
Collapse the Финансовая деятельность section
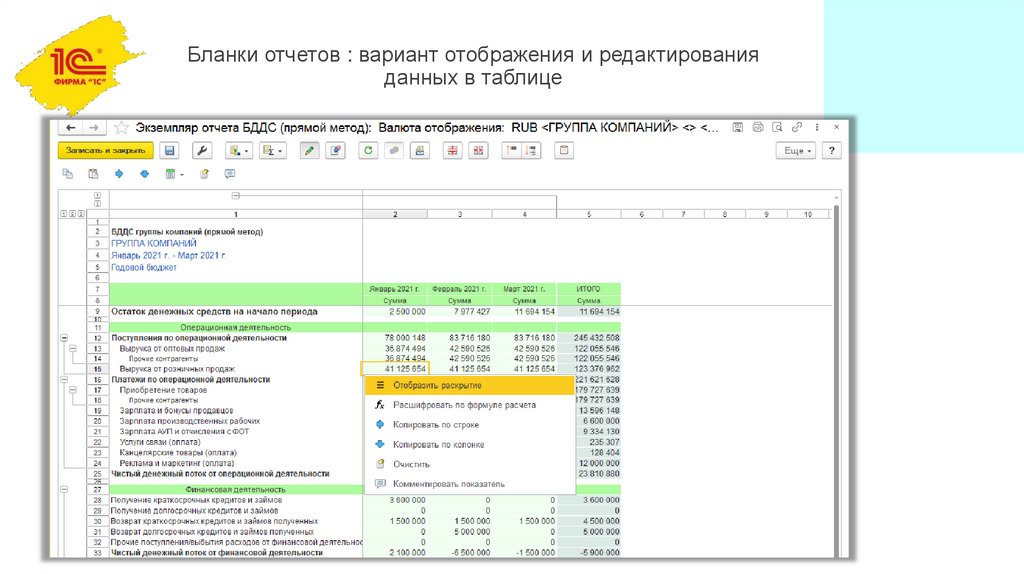[63, 490]
